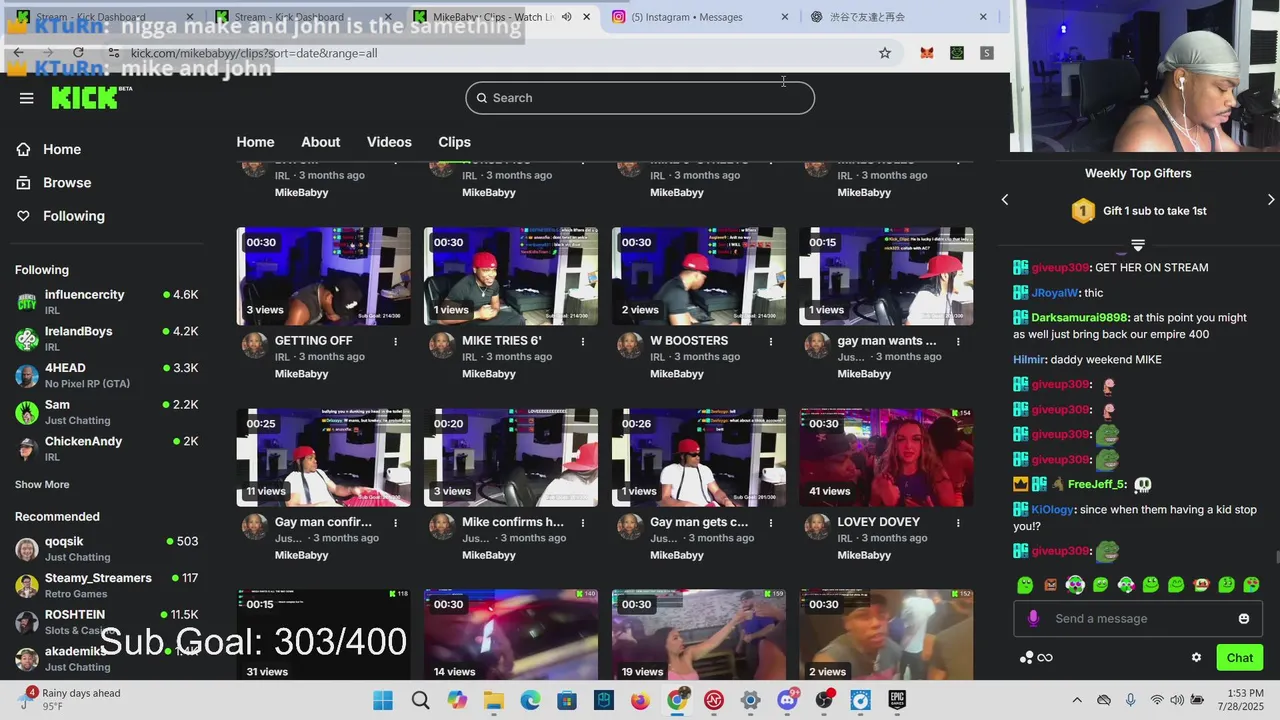Viewport: 1280px width, 720px height.
Task: Open ChickenAndy channel from Following
Action: click(107, 449)
